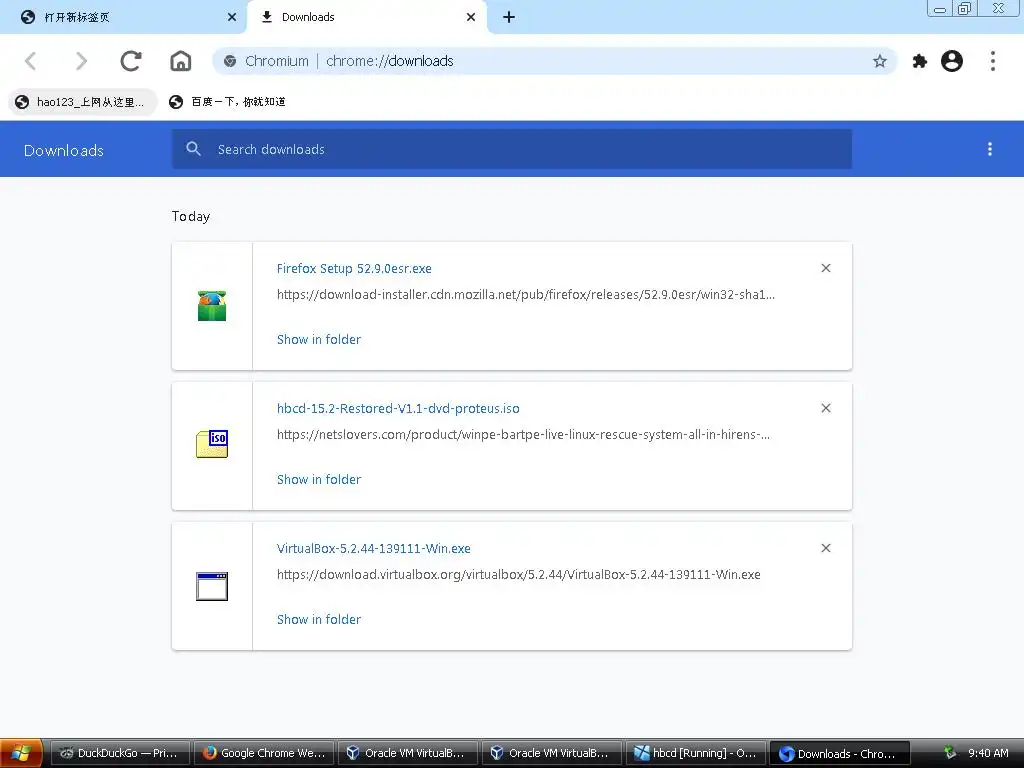
Task: Minimize the Chromium browser window
Action: (x=940, y=8)
